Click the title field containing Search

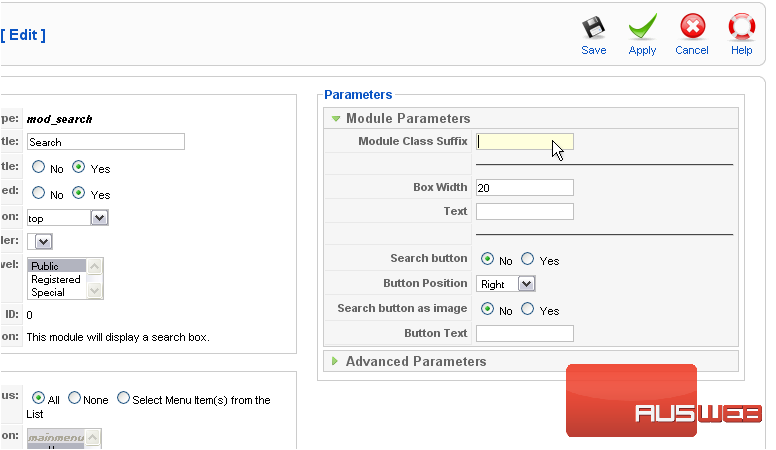106,142
